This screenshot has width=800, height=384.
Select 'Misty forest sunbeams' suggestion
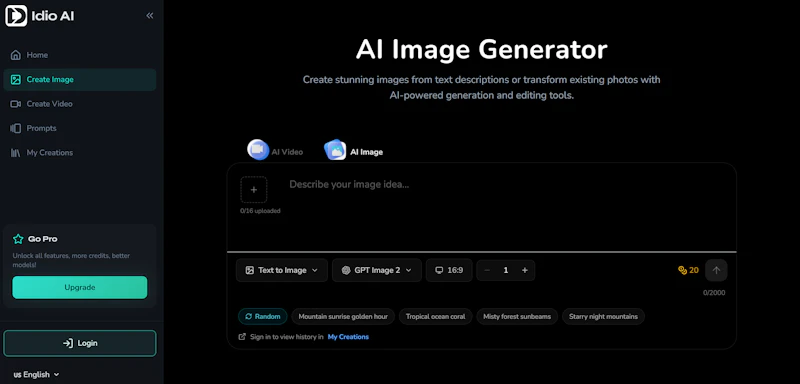tap(517, 317)
